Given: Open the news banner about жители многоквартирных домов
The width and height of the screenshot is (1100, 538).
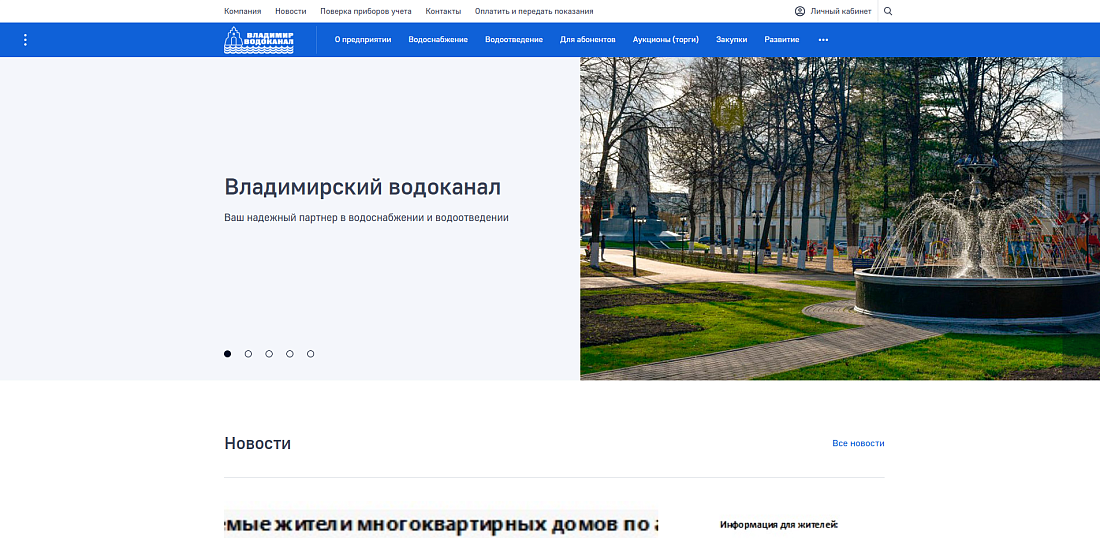Looking at the screenshot, I should click(x=441, y=524).
